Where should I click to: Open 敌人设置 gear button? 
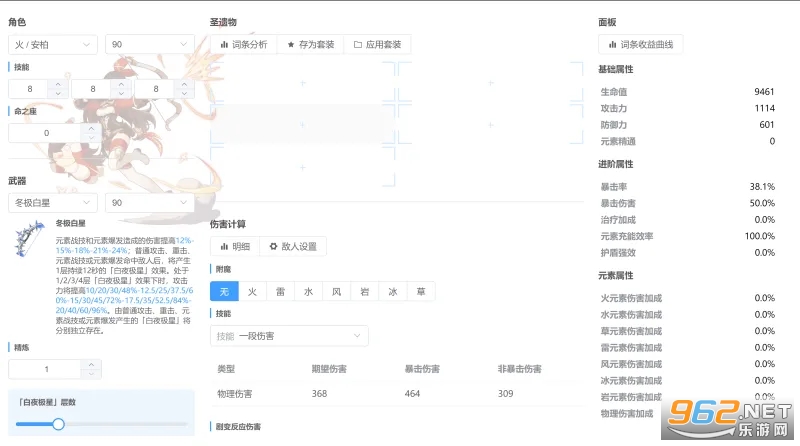click(293, 246)
